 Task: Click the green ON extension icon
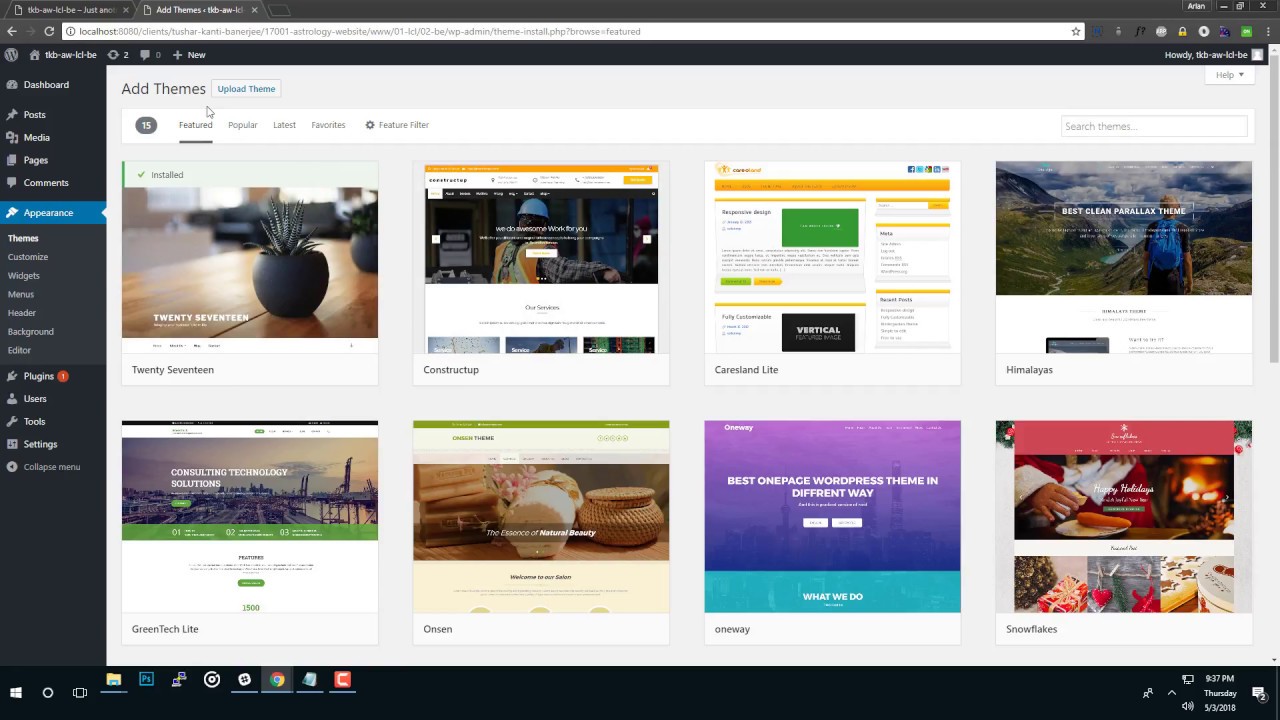1247,31
